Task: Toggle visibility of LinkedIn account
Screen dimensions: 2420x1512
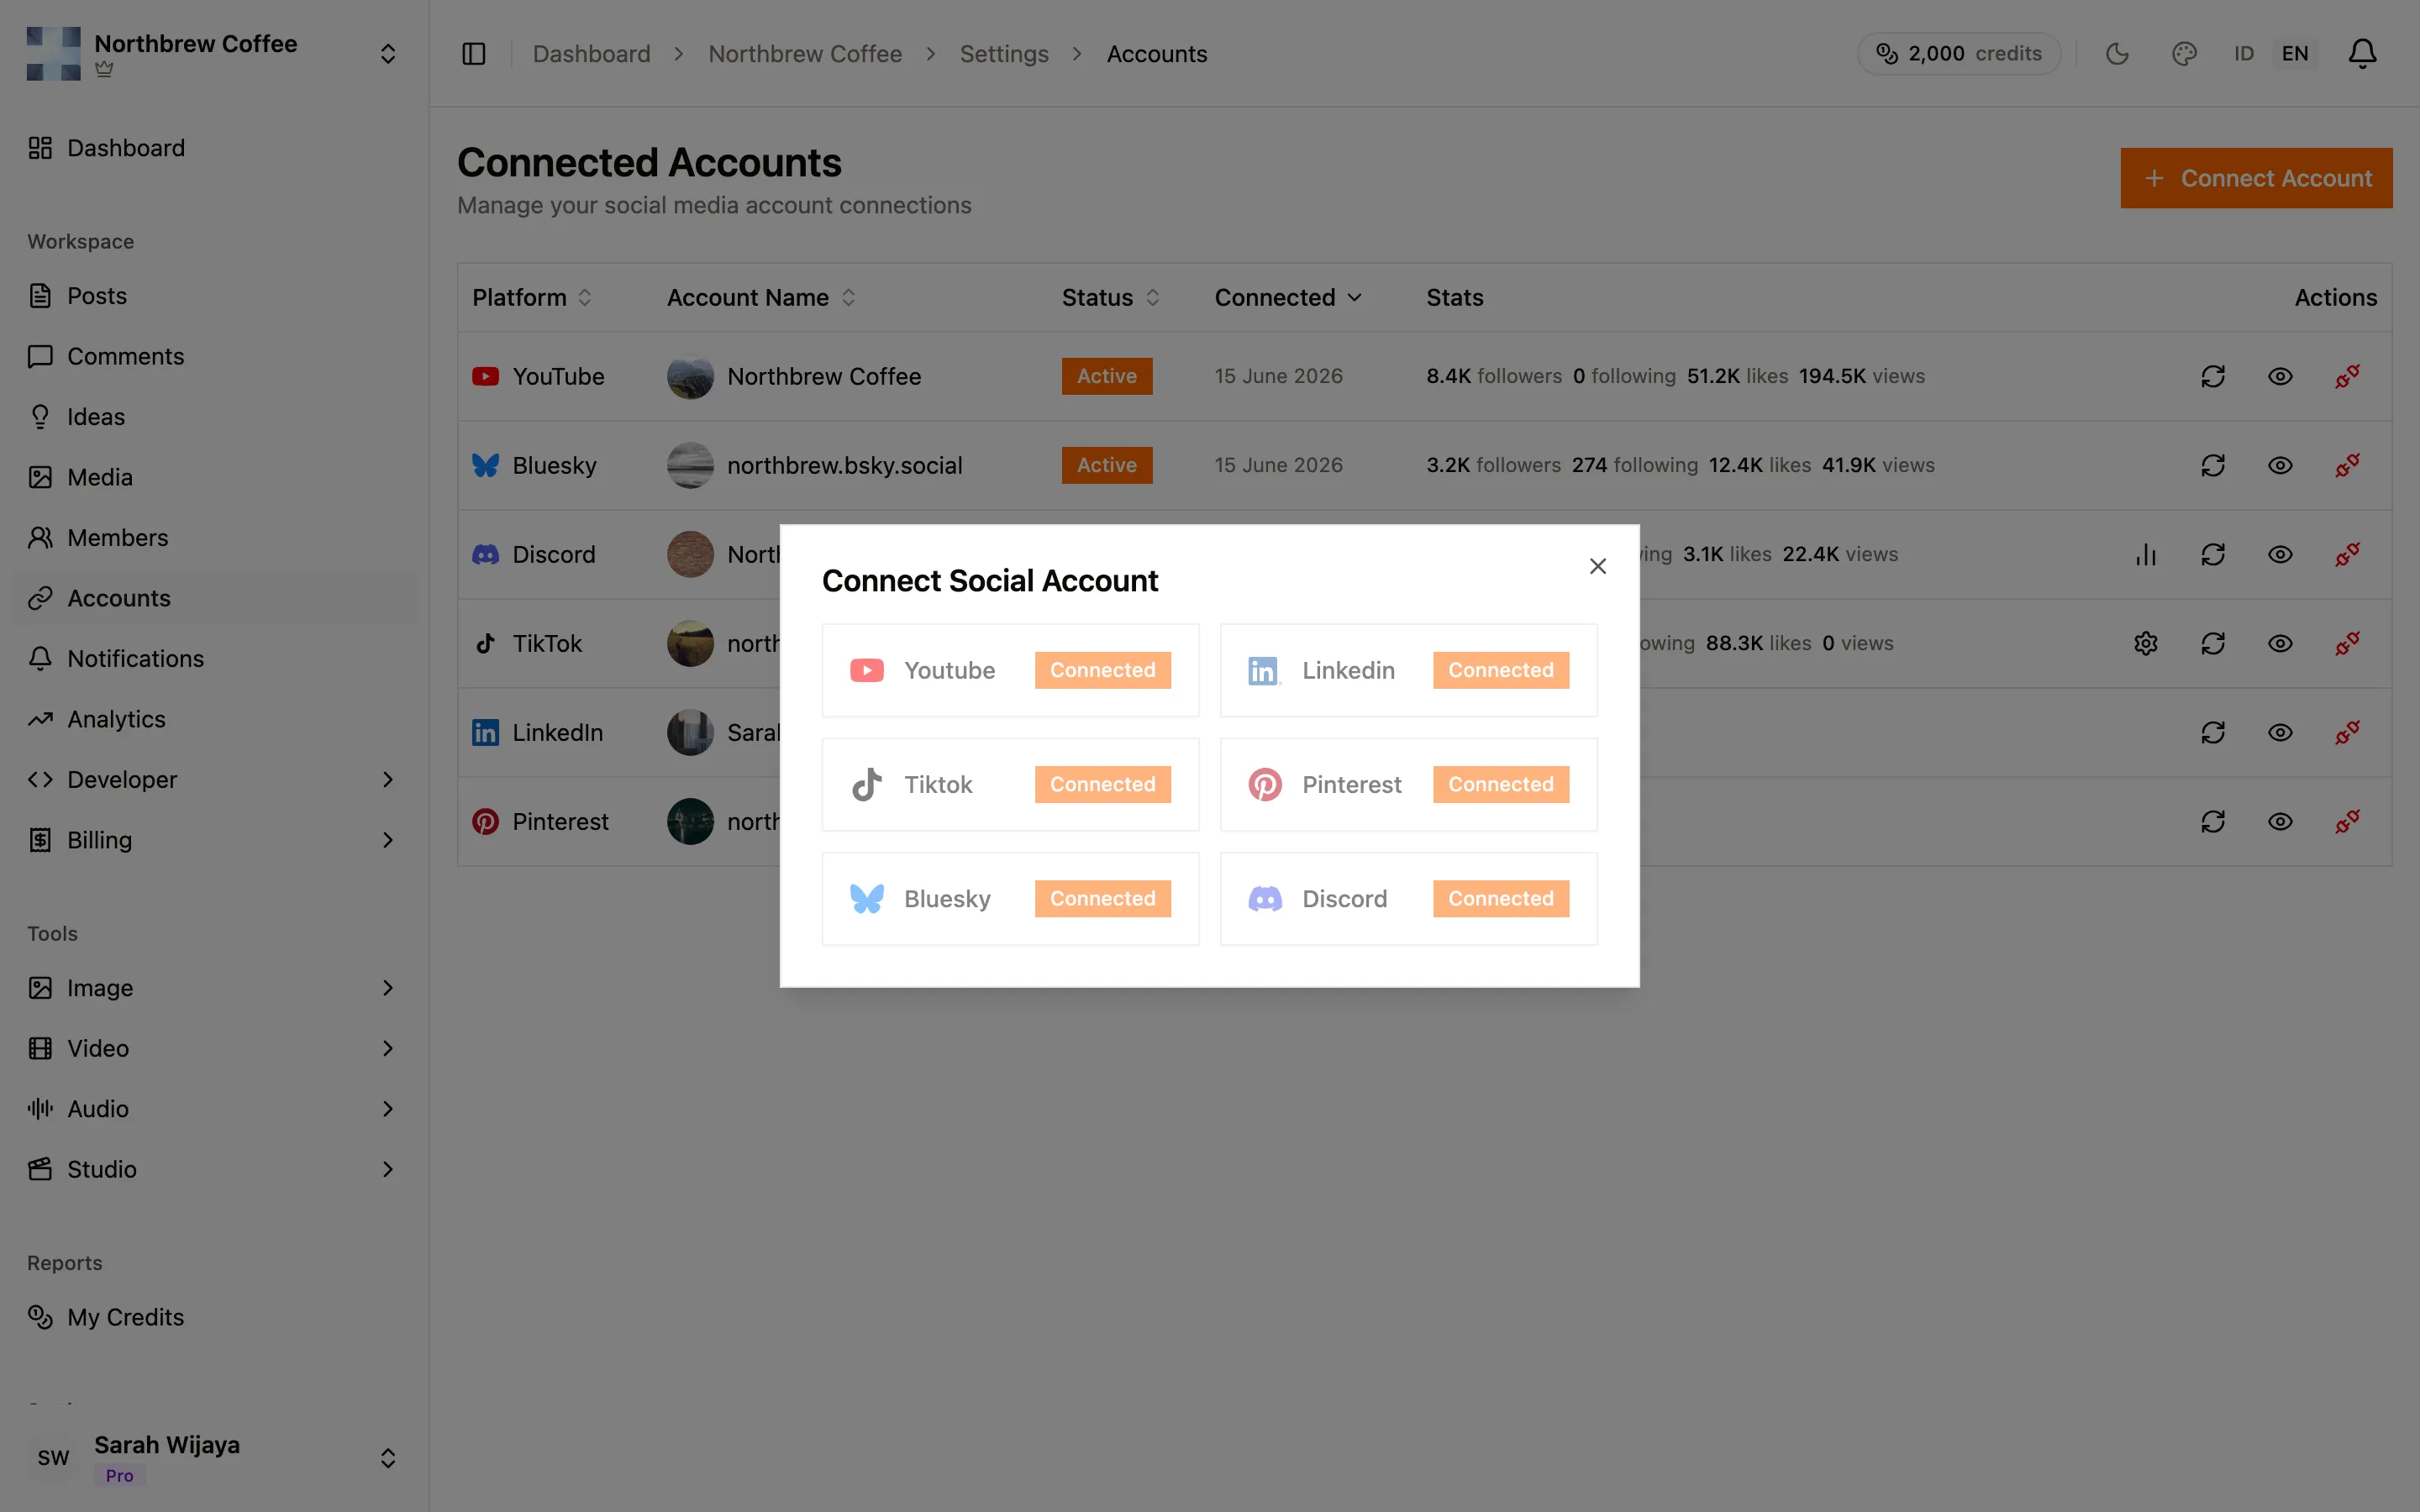Action: (x=2280, y=732)
